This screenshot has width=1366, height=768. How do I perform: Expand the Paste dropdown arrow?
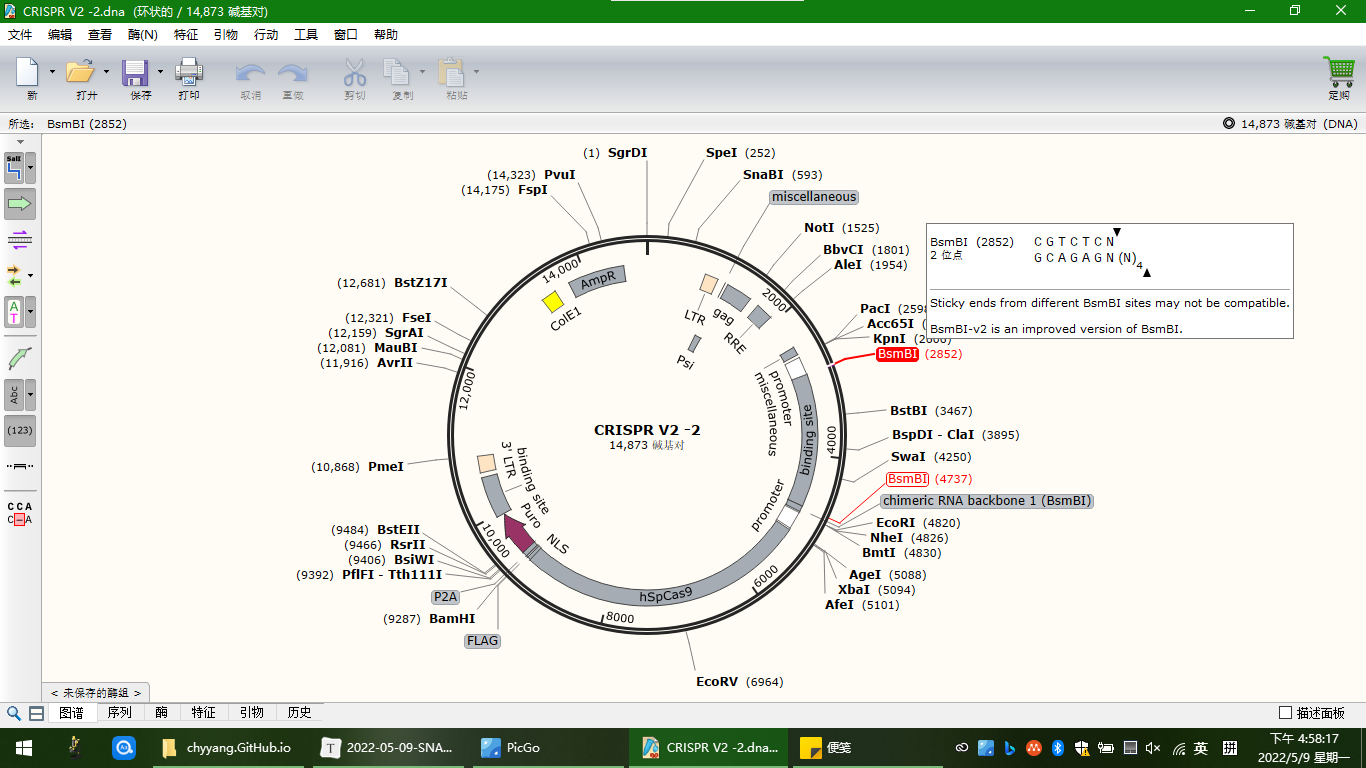pos(476,71)
